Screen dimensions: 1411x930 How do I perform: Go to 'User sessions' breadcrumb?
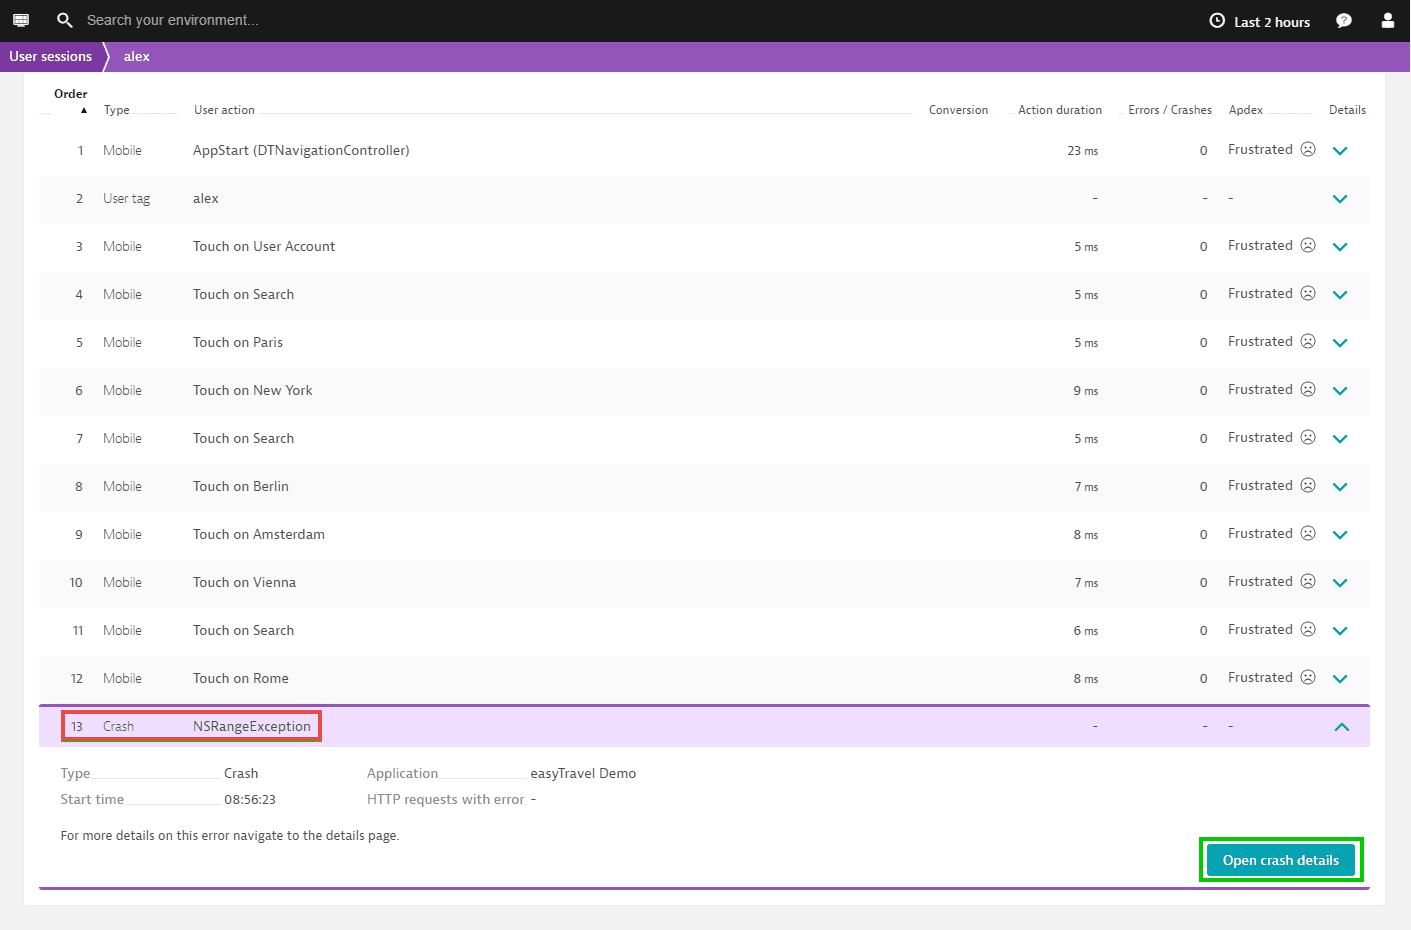point(50,56)
